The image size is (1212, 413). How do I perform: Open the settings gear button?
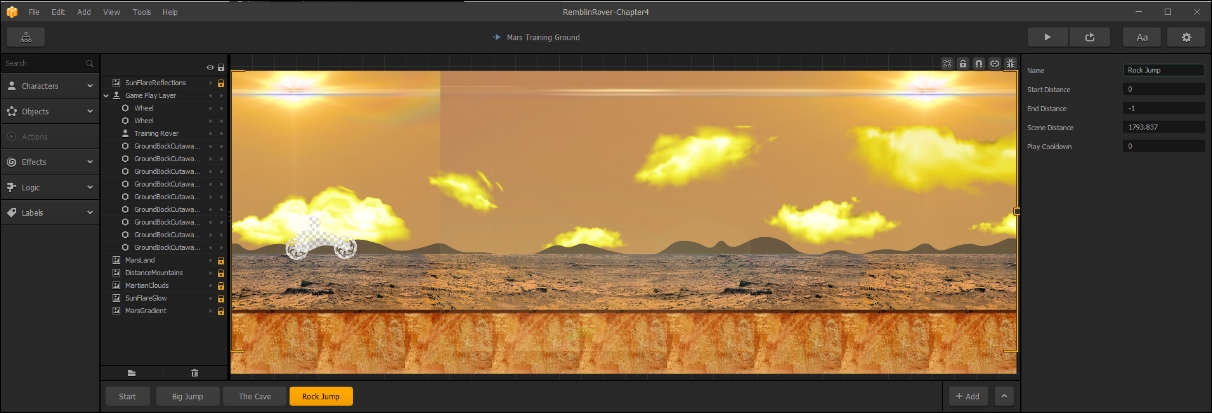click(x=1186, y=37)
